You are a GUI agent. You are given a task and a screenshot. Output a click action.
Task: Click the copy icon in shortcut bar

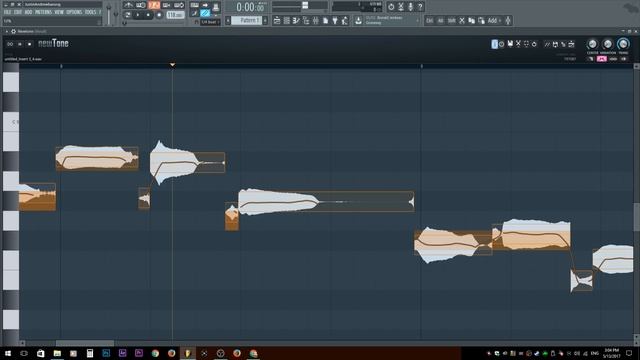(471, 20)
